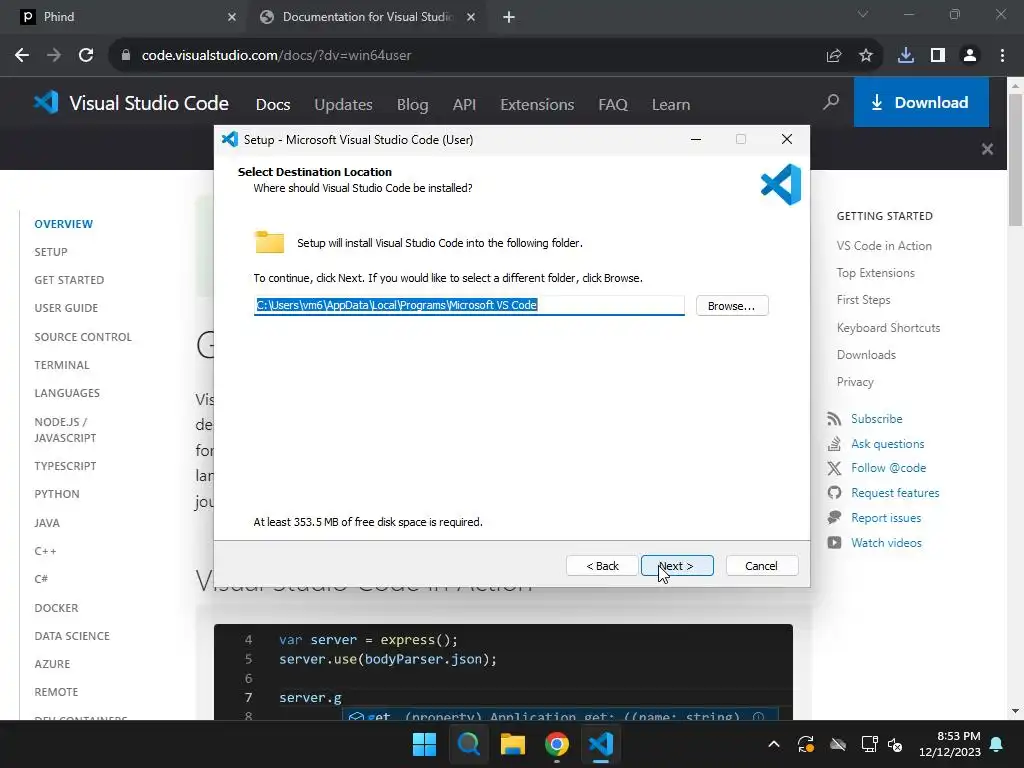
Task: Open Terminal in docs sidebar
Action: 62,365
